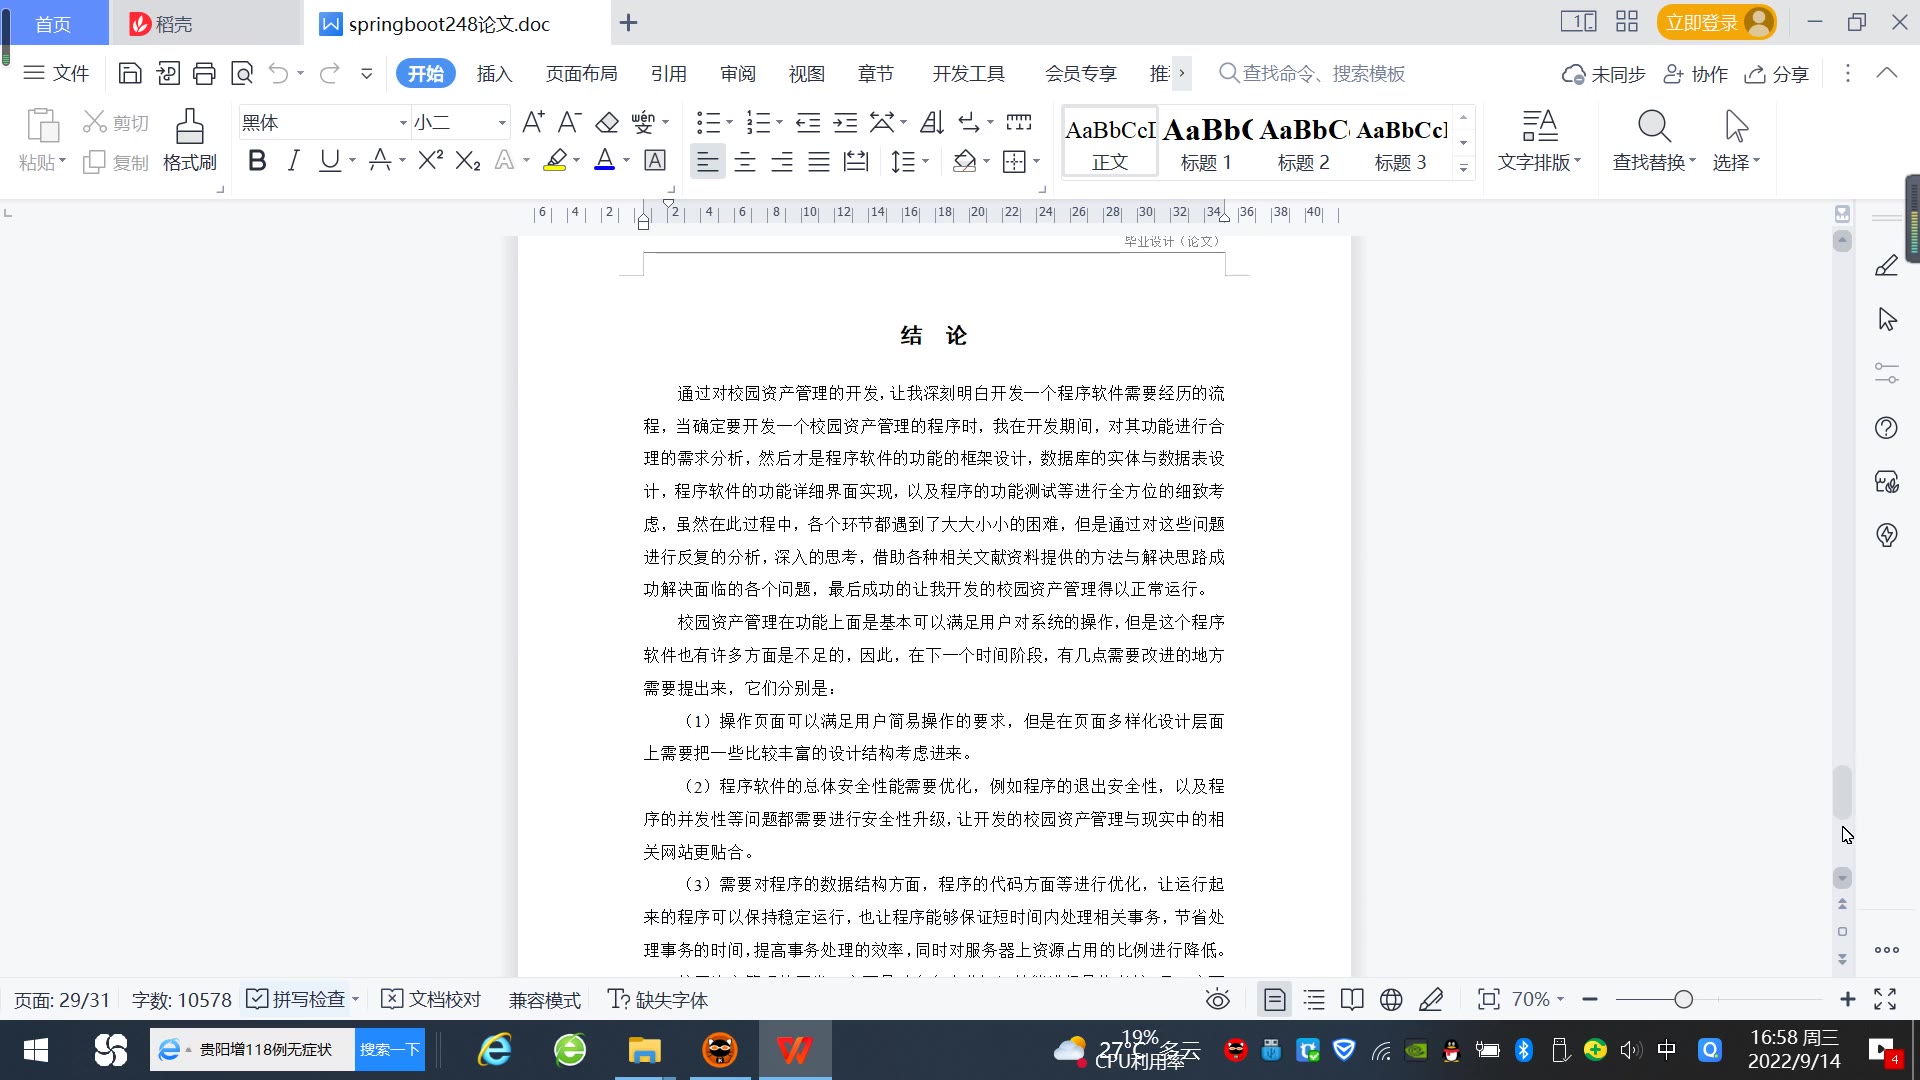Open Print Preview icon
Viewport: 1920px width, 1080px height.
(x=242, y=73)
